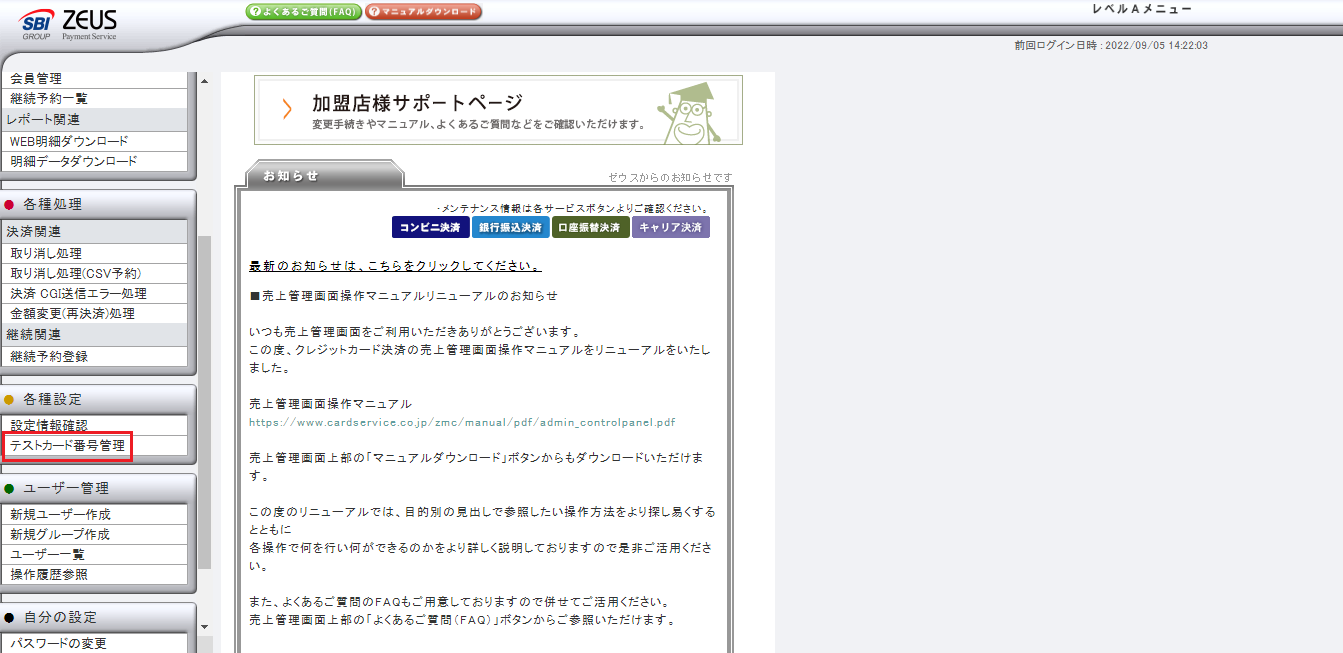Click the 各種処理 section header
1343x653 pixels.
(97, 204)
